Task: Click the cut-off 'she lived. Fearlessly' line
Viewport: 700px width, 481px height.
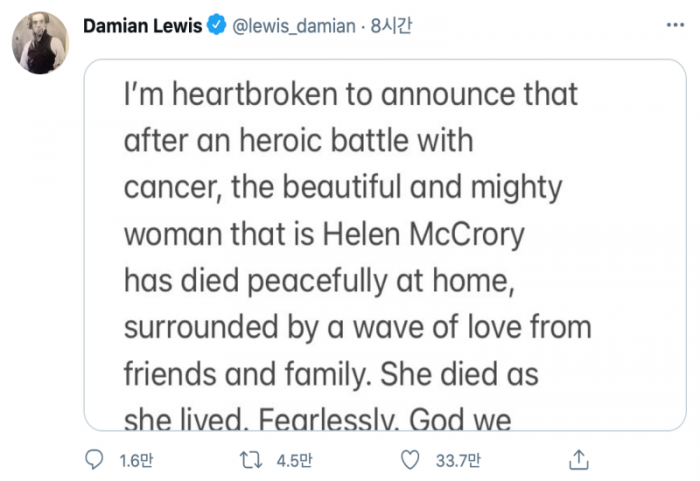Action: pos(317,418)
